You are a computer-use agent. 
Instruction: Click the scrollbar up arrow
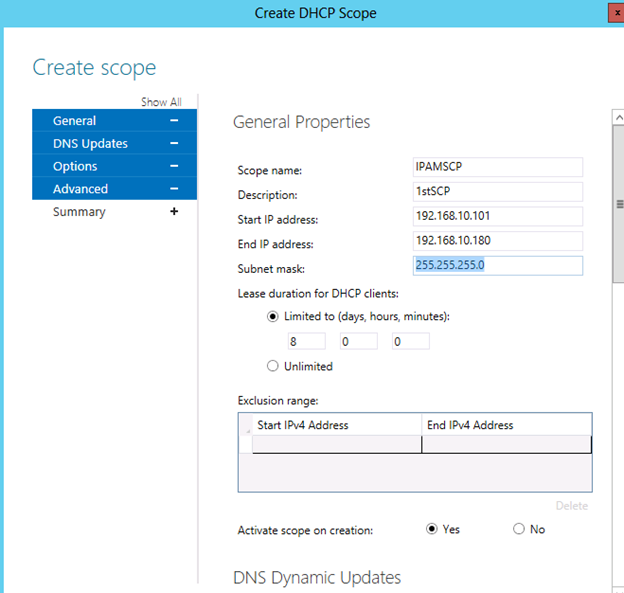[x=618, y=117]
